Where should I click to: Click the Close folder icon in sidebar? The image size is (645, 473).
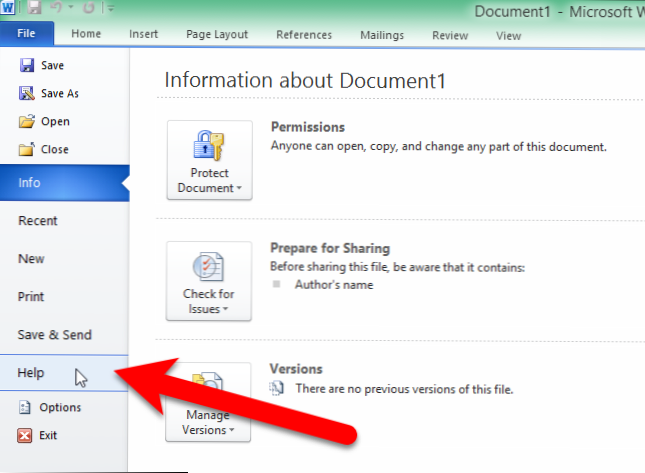pyautogui.click(x=27, y=149)
